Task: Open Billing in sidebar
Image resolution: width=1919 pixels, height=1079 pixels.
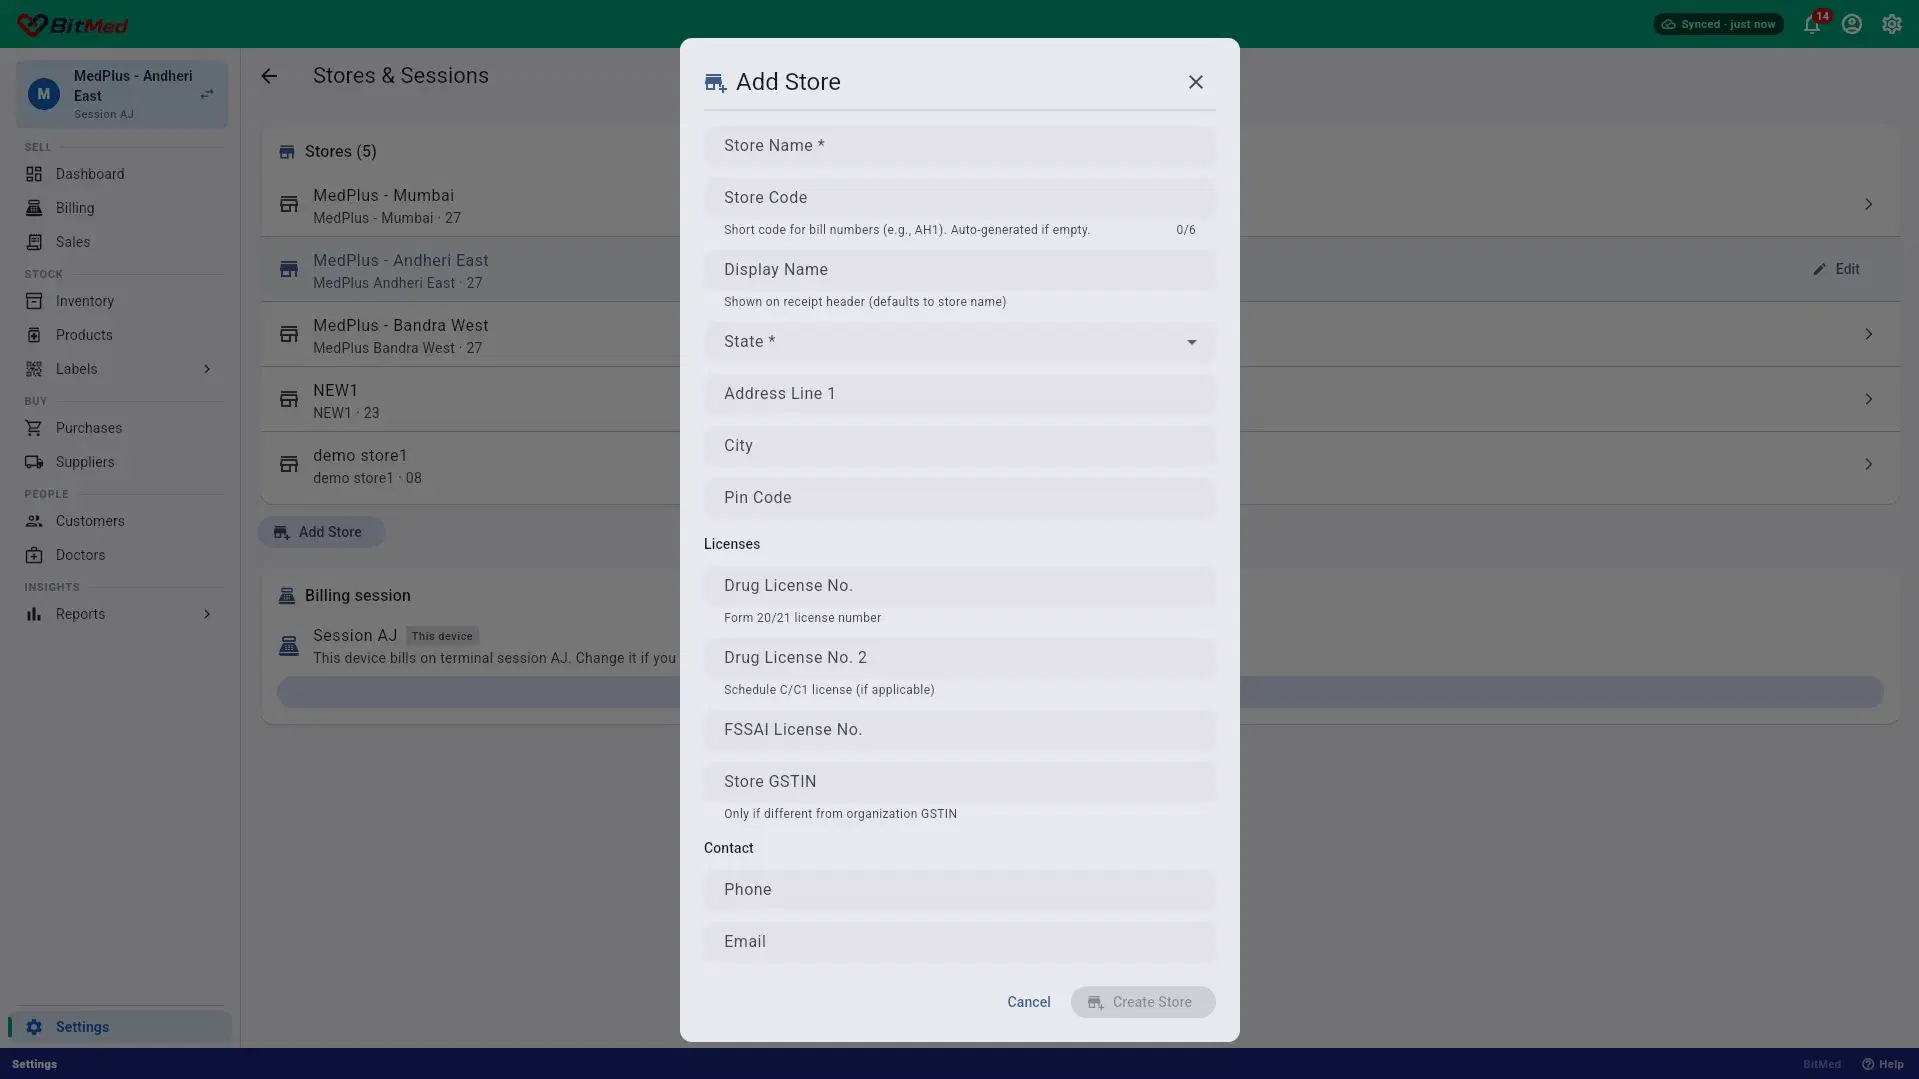Action: (x=122, y=208)
